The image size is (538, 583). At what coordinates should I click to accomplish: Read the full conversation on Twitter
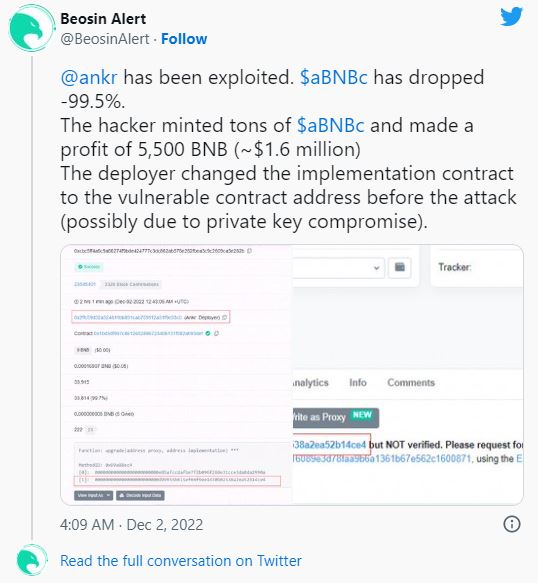tap(181, 561)
